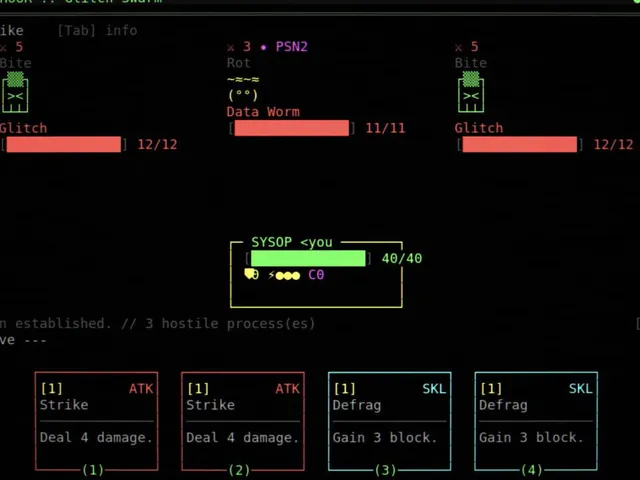Pick the Defrag card numbered (3)
This screenshot has width=640, height=480.
(389, 422)
